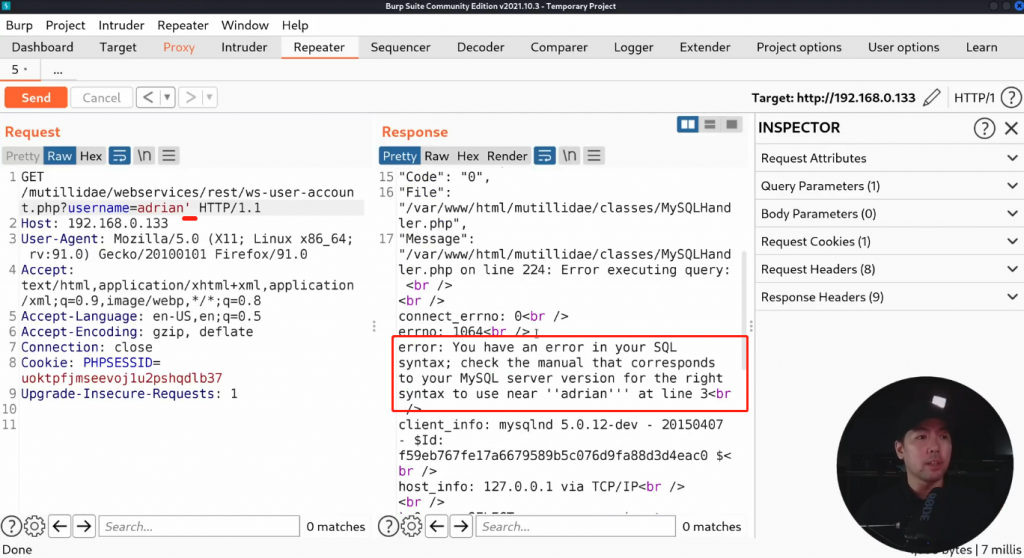1024x558 pixels.
Task: Open the User options tab
Action: click(x=903, y=47)
